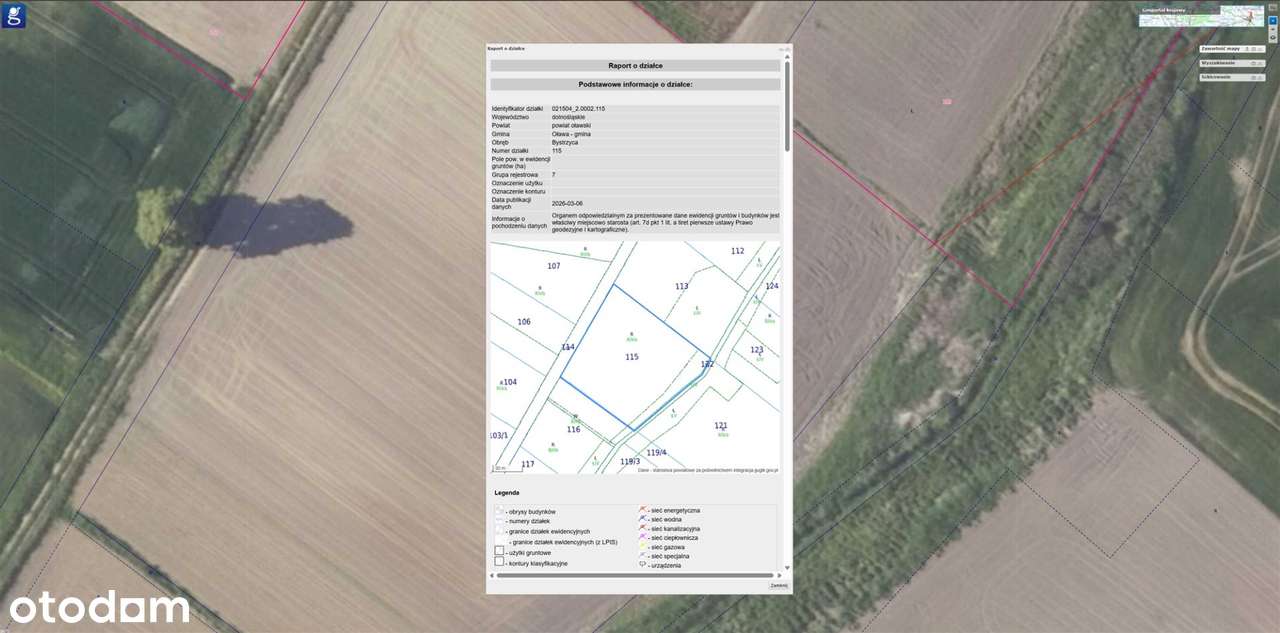This screenshot has width=1280, height=633.
Task: Click the blue zoom-in control button
Action: point(1273,20)
